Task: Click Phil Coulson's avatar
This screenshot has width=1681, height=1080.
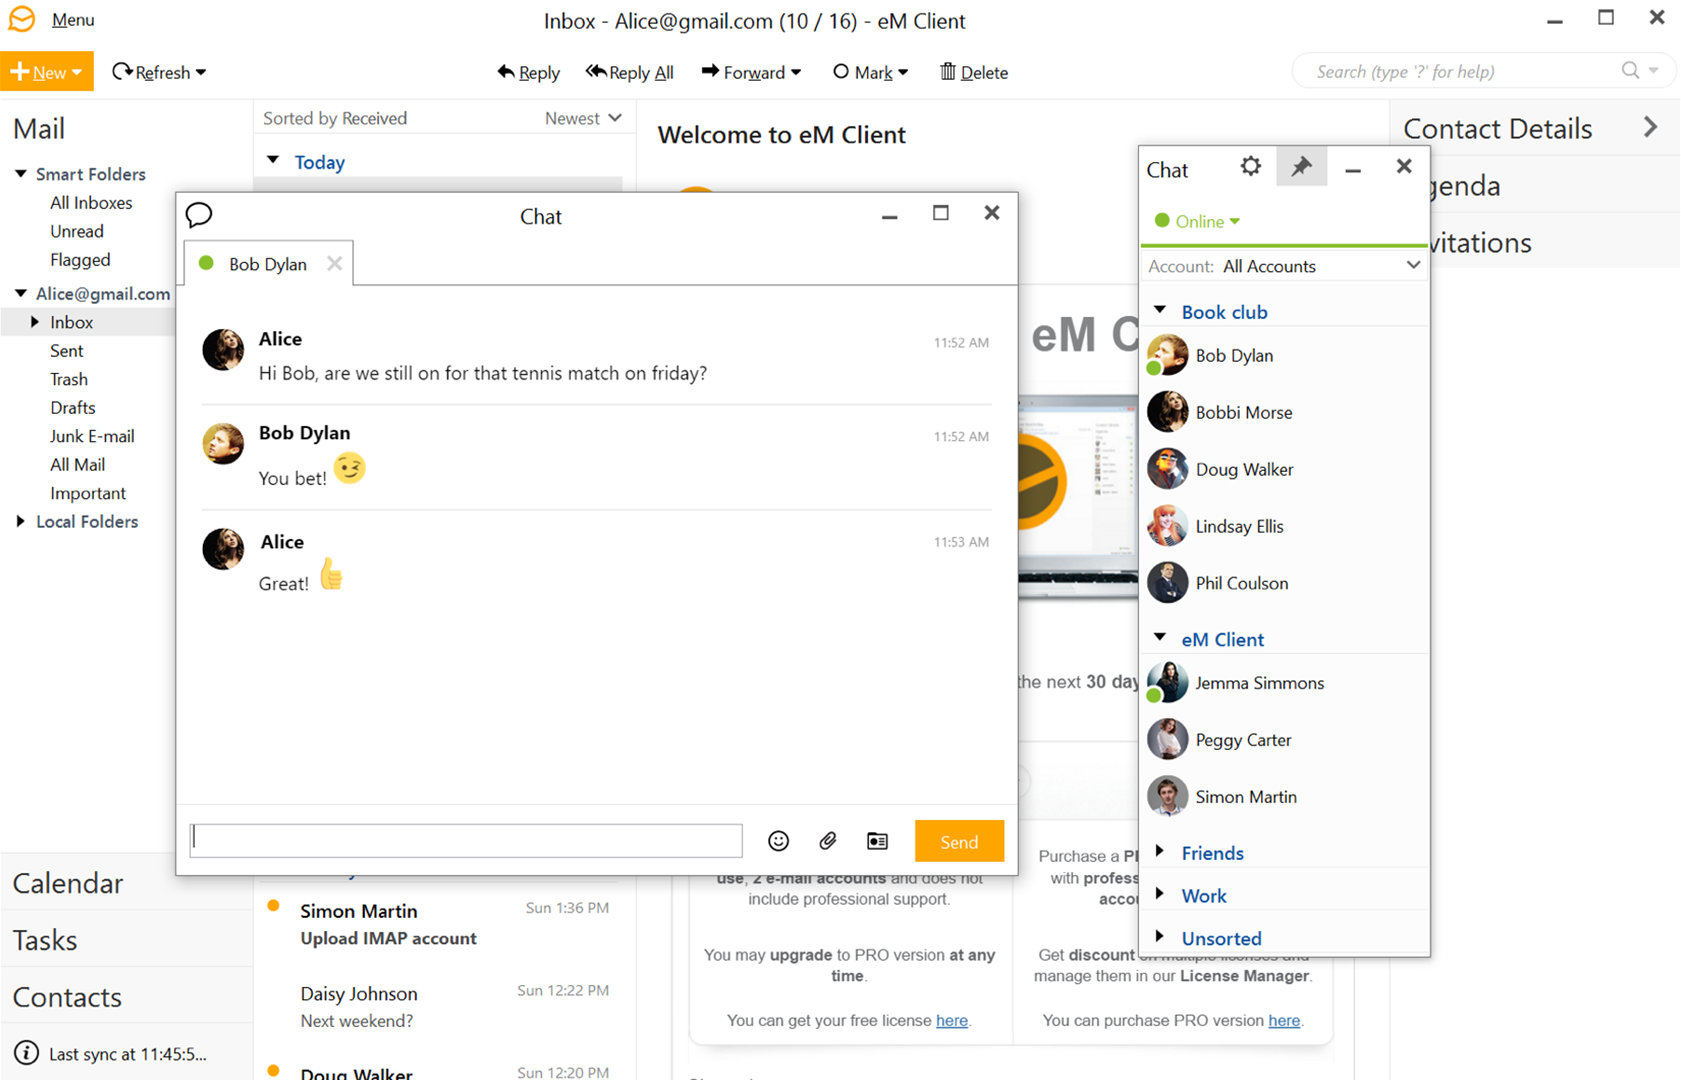Action: [x=1167, y=583]
